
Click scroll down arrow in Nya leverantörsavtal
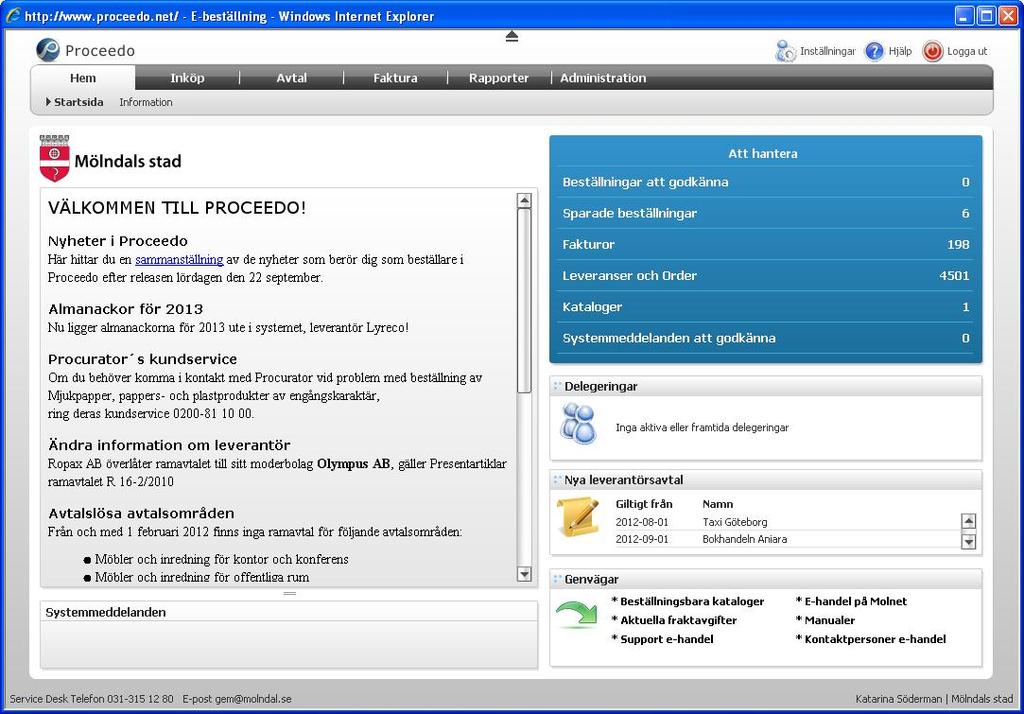click(968, 541)
